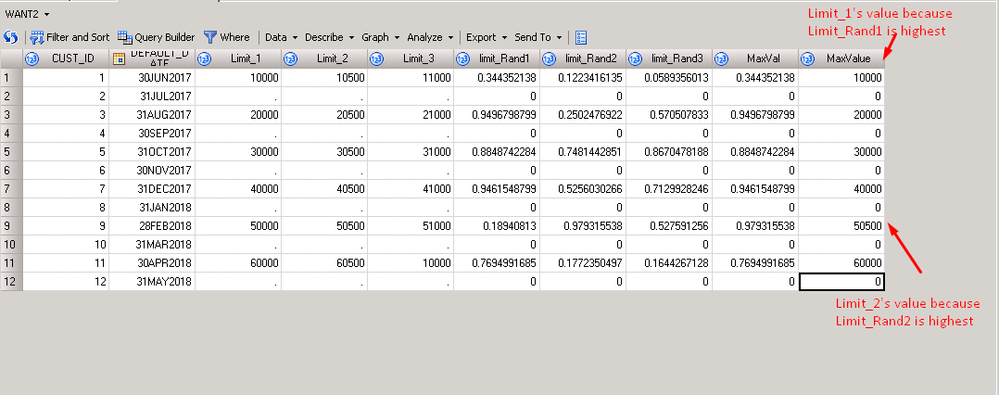Open the Data dropdown menu
Screen dimensions: 999x395
coord(282,38)
